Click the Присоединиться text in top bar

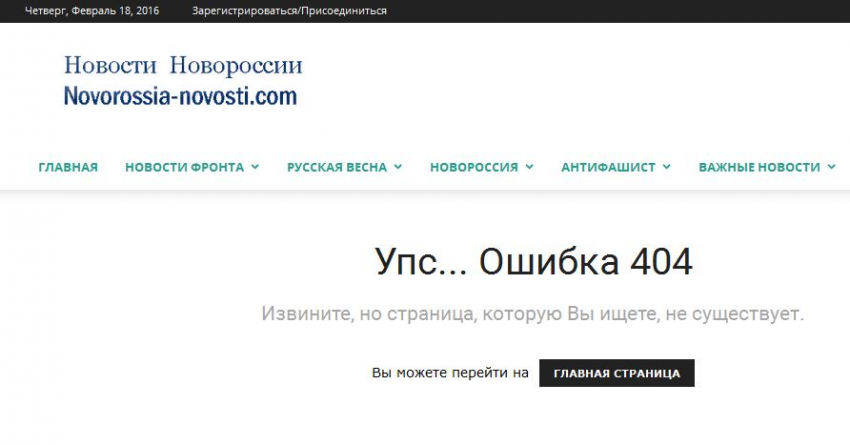[x=344, y=11]
